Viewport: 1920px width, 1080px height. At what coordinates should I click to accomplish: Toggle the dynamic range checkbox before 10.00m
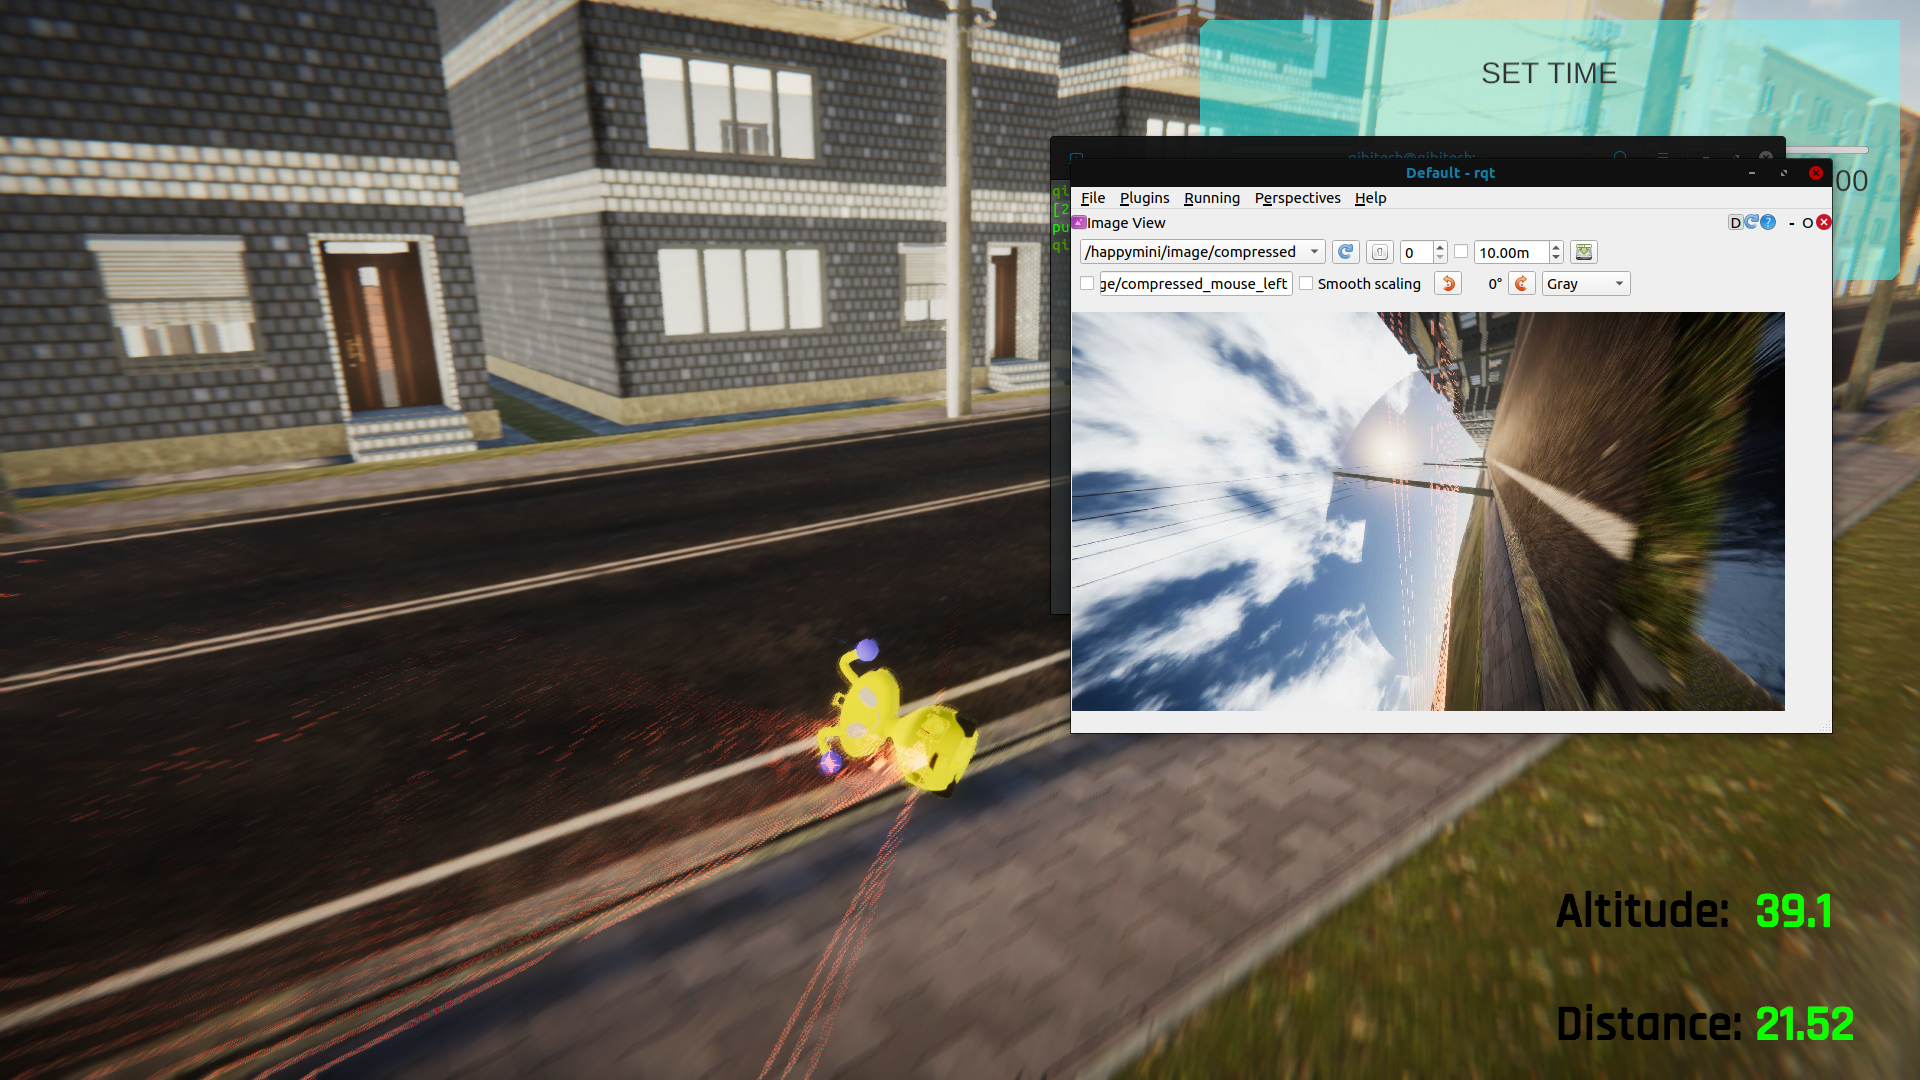pos(1461,252)
